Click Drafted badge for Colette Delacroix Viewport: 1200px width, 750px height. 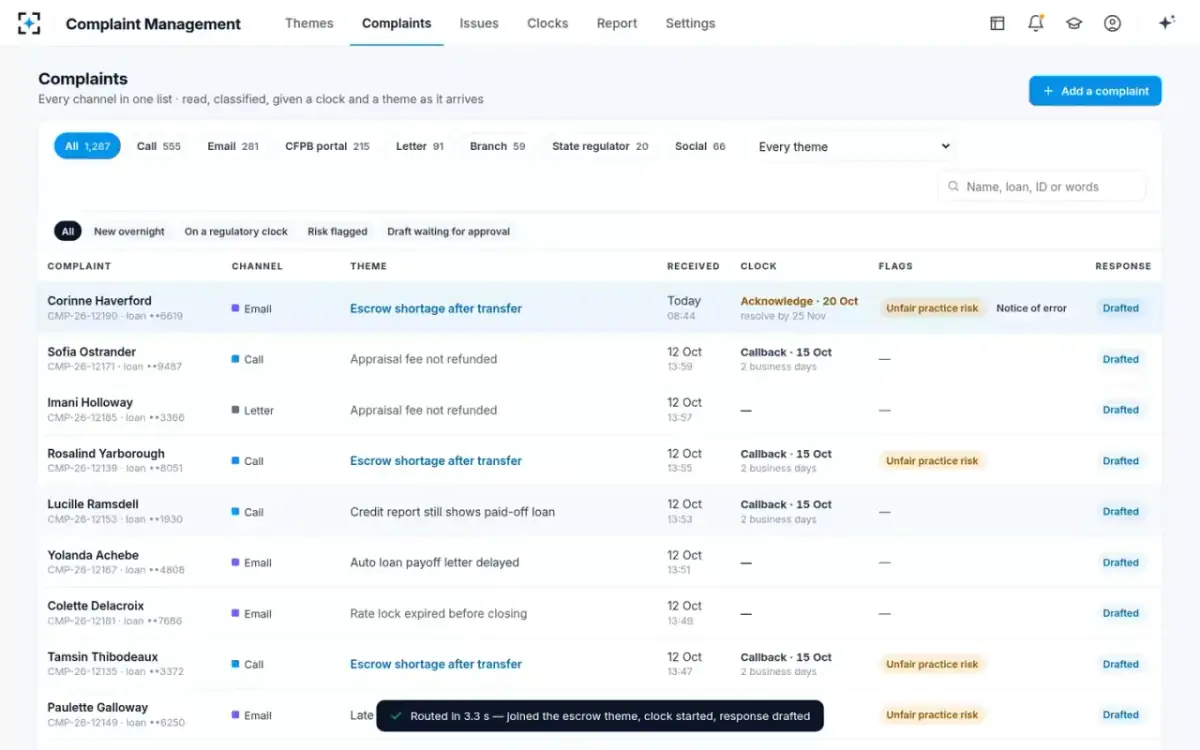pyautogui.click(x=1121, y=613)
